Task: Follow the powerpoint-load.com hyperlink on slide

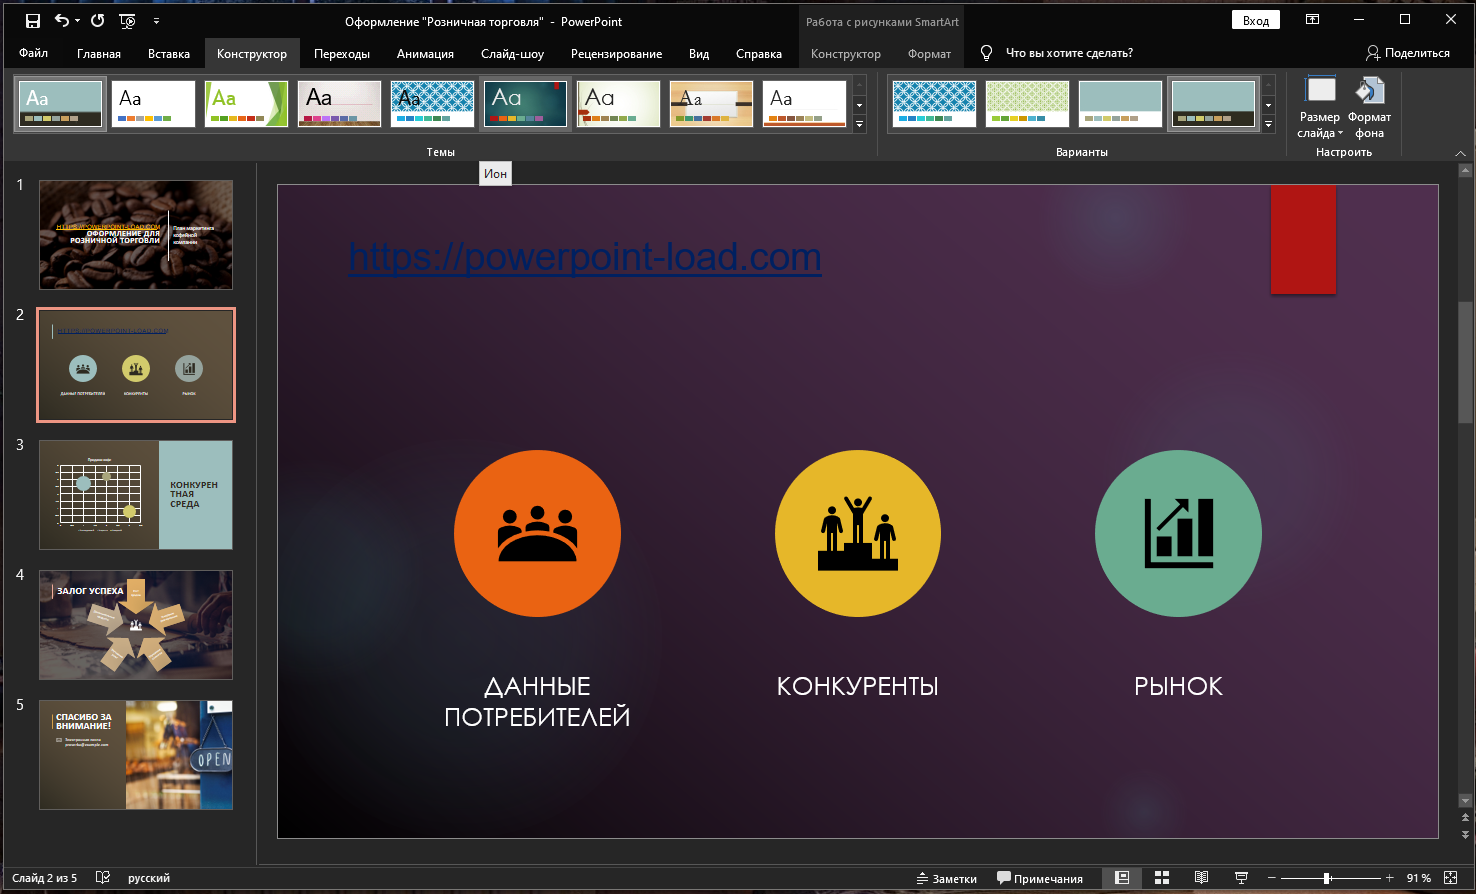Action: click(583, 257)
